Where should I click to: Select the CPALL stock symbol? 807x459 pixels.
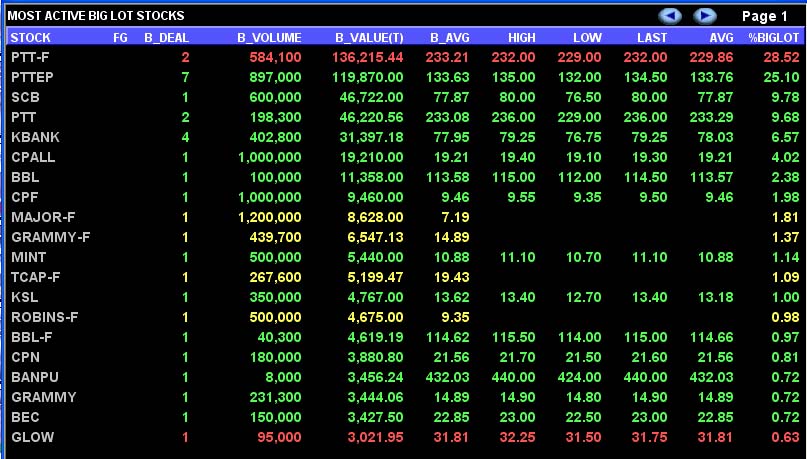pos(33,157)
